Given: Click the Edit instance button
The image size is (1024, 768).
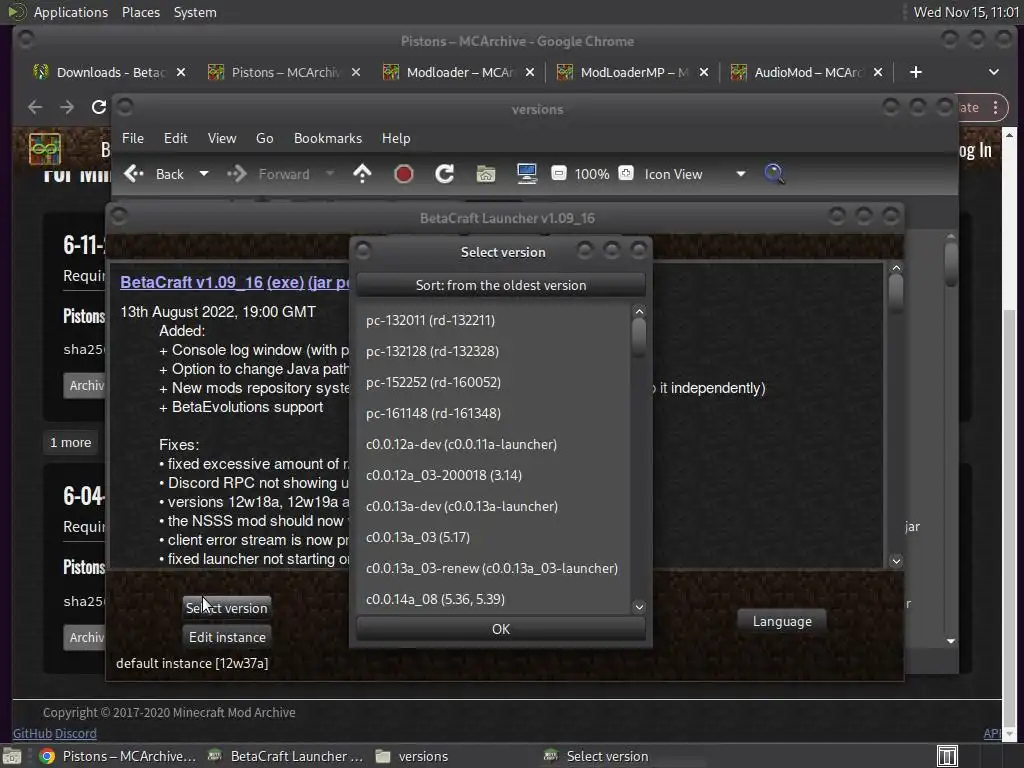Looking at the screenshot, I should pyautogui.click(x=227, y=637).
